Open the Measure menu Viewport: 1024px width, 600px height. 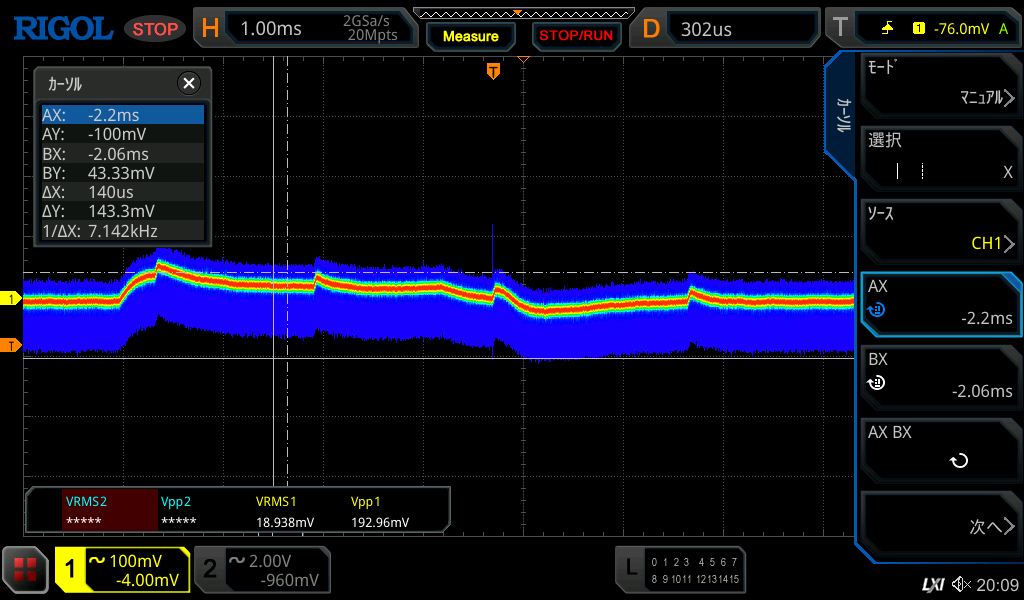click(x=470, y=36)
